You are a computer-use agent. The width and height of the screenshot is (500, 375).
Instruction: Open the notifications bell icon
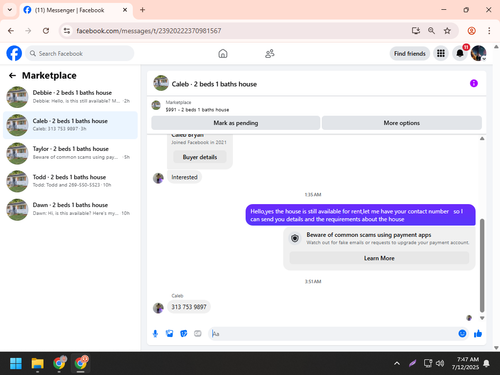(460, 53)
